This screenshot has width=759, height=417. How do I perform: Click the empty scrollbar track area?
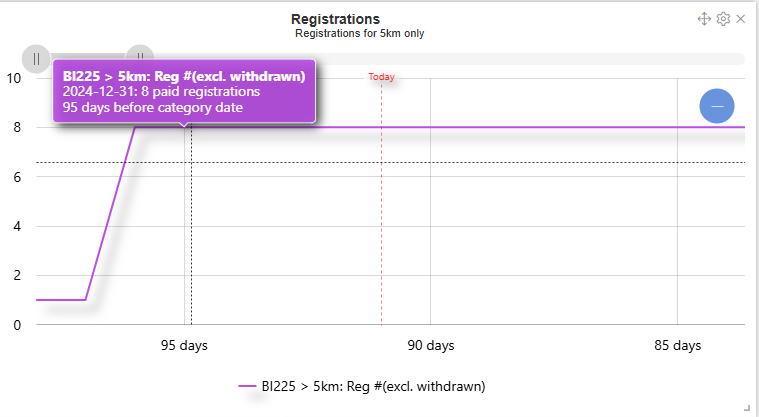[450, 58]
